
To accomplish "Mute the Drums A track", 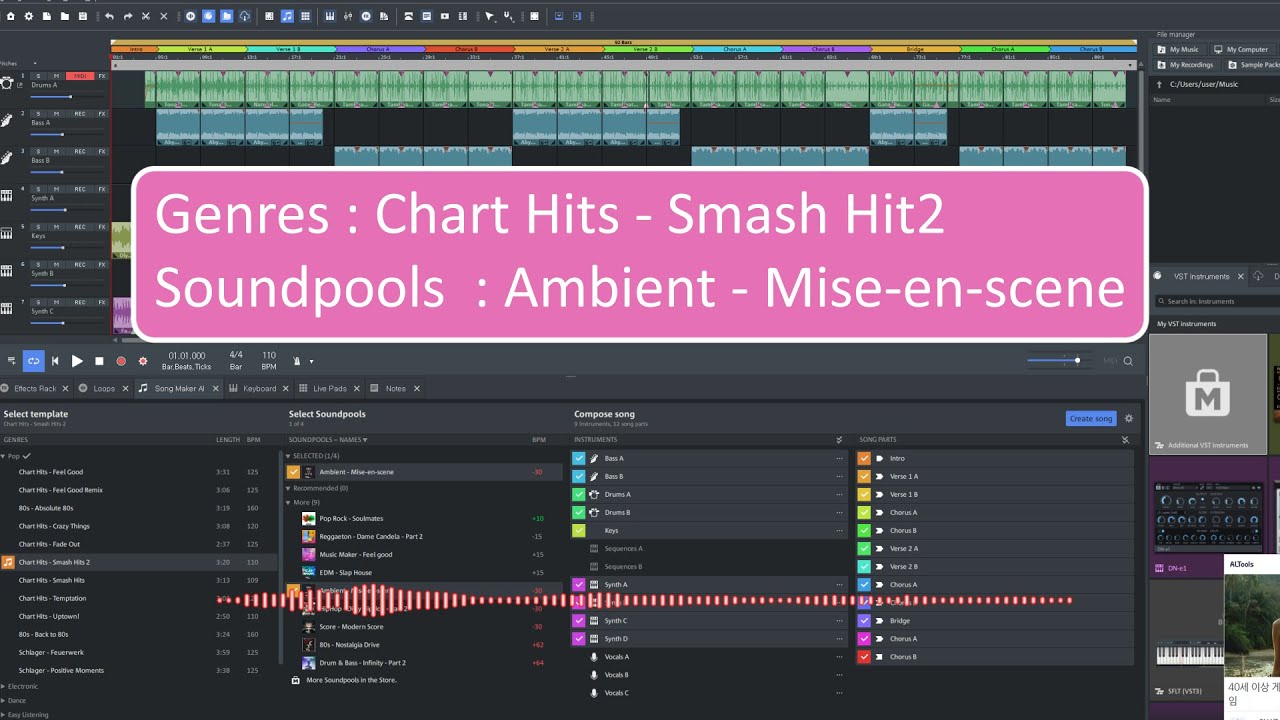I will coord(56,76).
